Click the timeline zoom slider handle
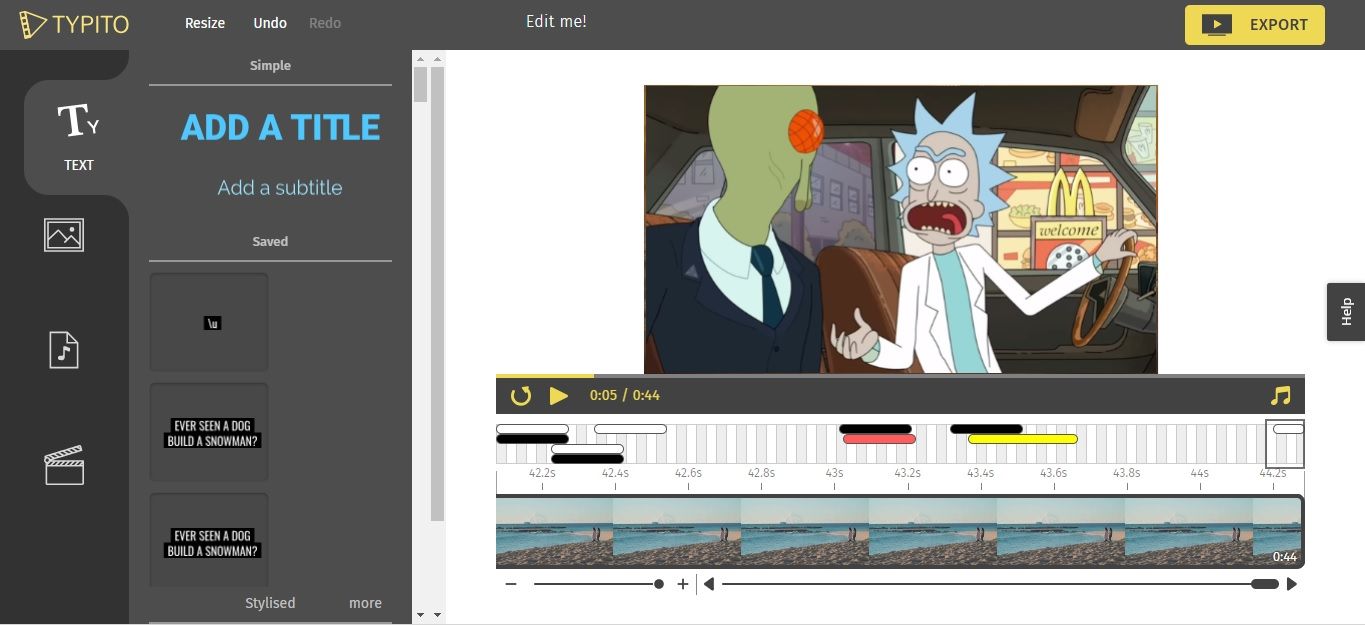This screenshot has height=625, width=1365. pyautogui.click(x=659, y=584)
